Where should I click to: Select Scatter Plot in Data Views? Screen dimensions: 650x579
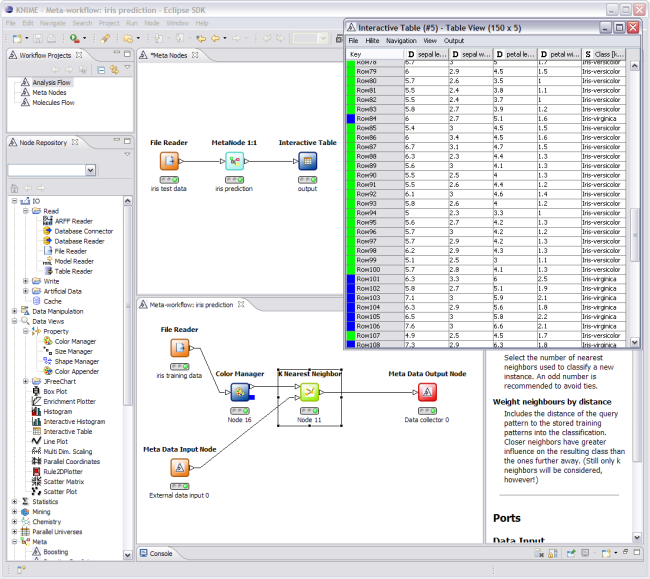pyautogui.click(x=60, y=492)
